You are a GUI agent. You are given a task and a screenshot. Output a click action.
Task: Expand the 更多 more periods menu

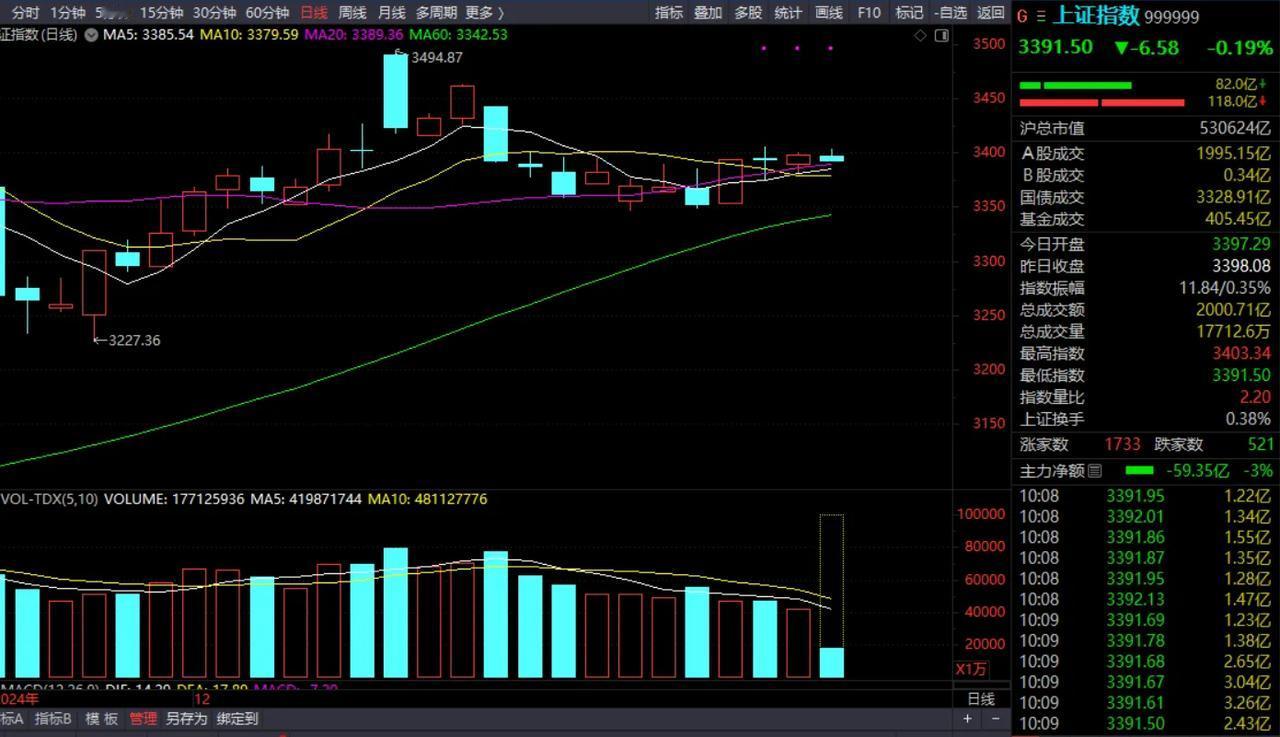click(484, 13)
